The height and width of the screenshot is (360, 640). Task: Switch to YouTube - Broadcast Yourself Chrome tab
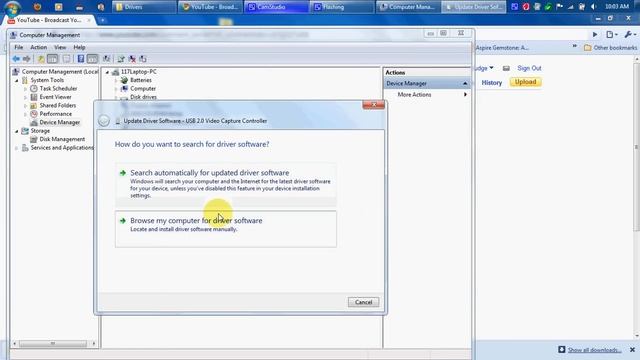point(49,20)
